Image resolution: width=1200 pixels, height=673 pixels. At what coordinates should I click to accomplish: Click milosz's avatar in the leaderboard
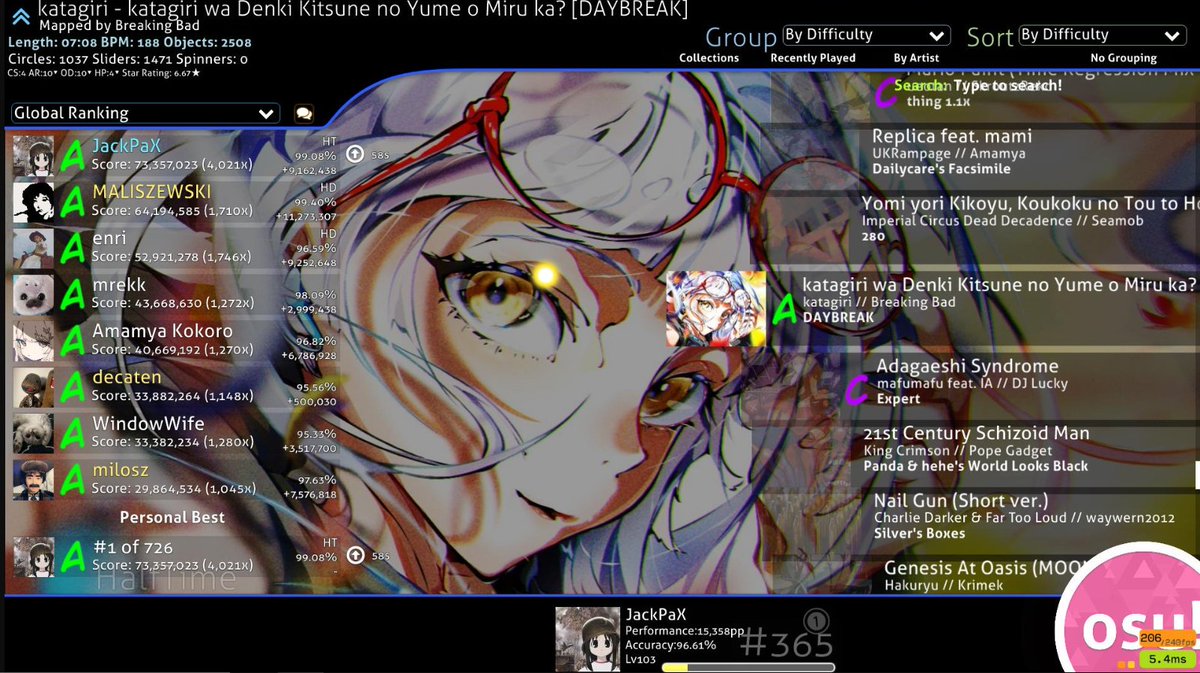33,480
